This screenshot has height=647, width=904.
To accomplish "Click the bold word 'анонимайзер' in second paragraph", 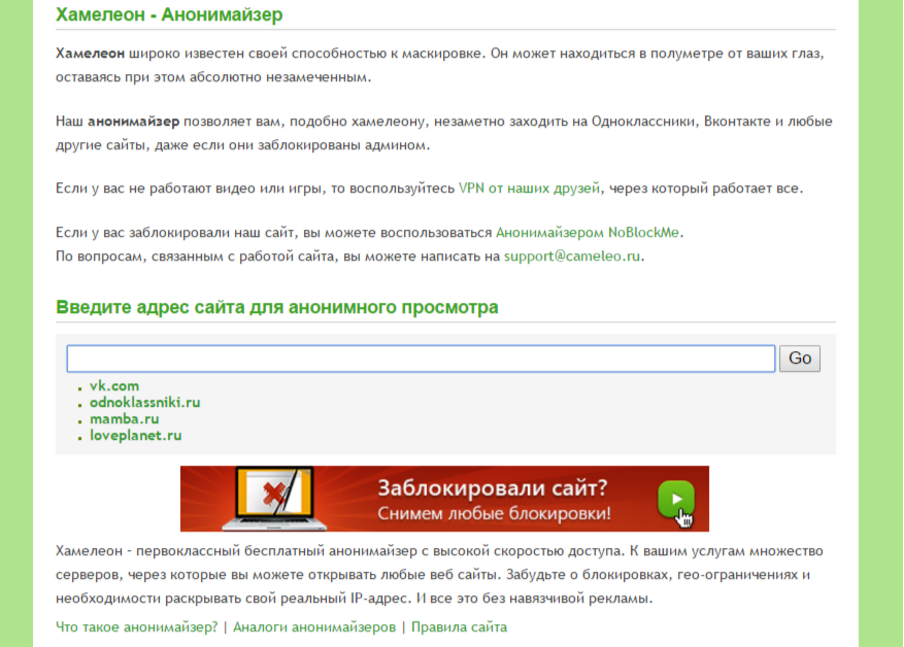I will (133, 122).
